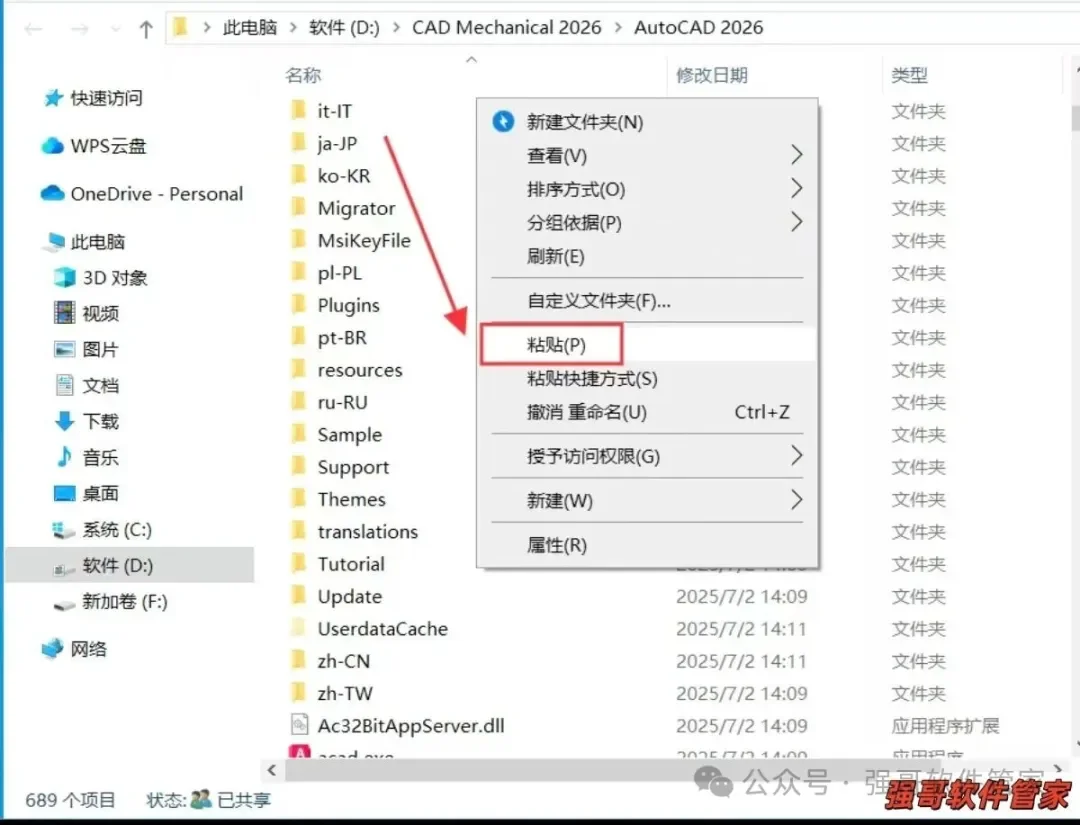Expand 授予访问权限(G) submenu arrow

coord(796,456)
